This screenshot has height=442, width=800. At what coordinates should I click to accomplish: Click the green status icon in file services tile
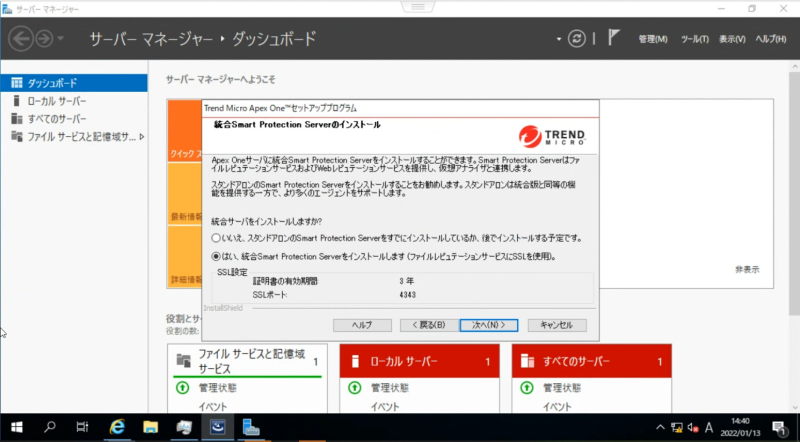click(183, 388)
